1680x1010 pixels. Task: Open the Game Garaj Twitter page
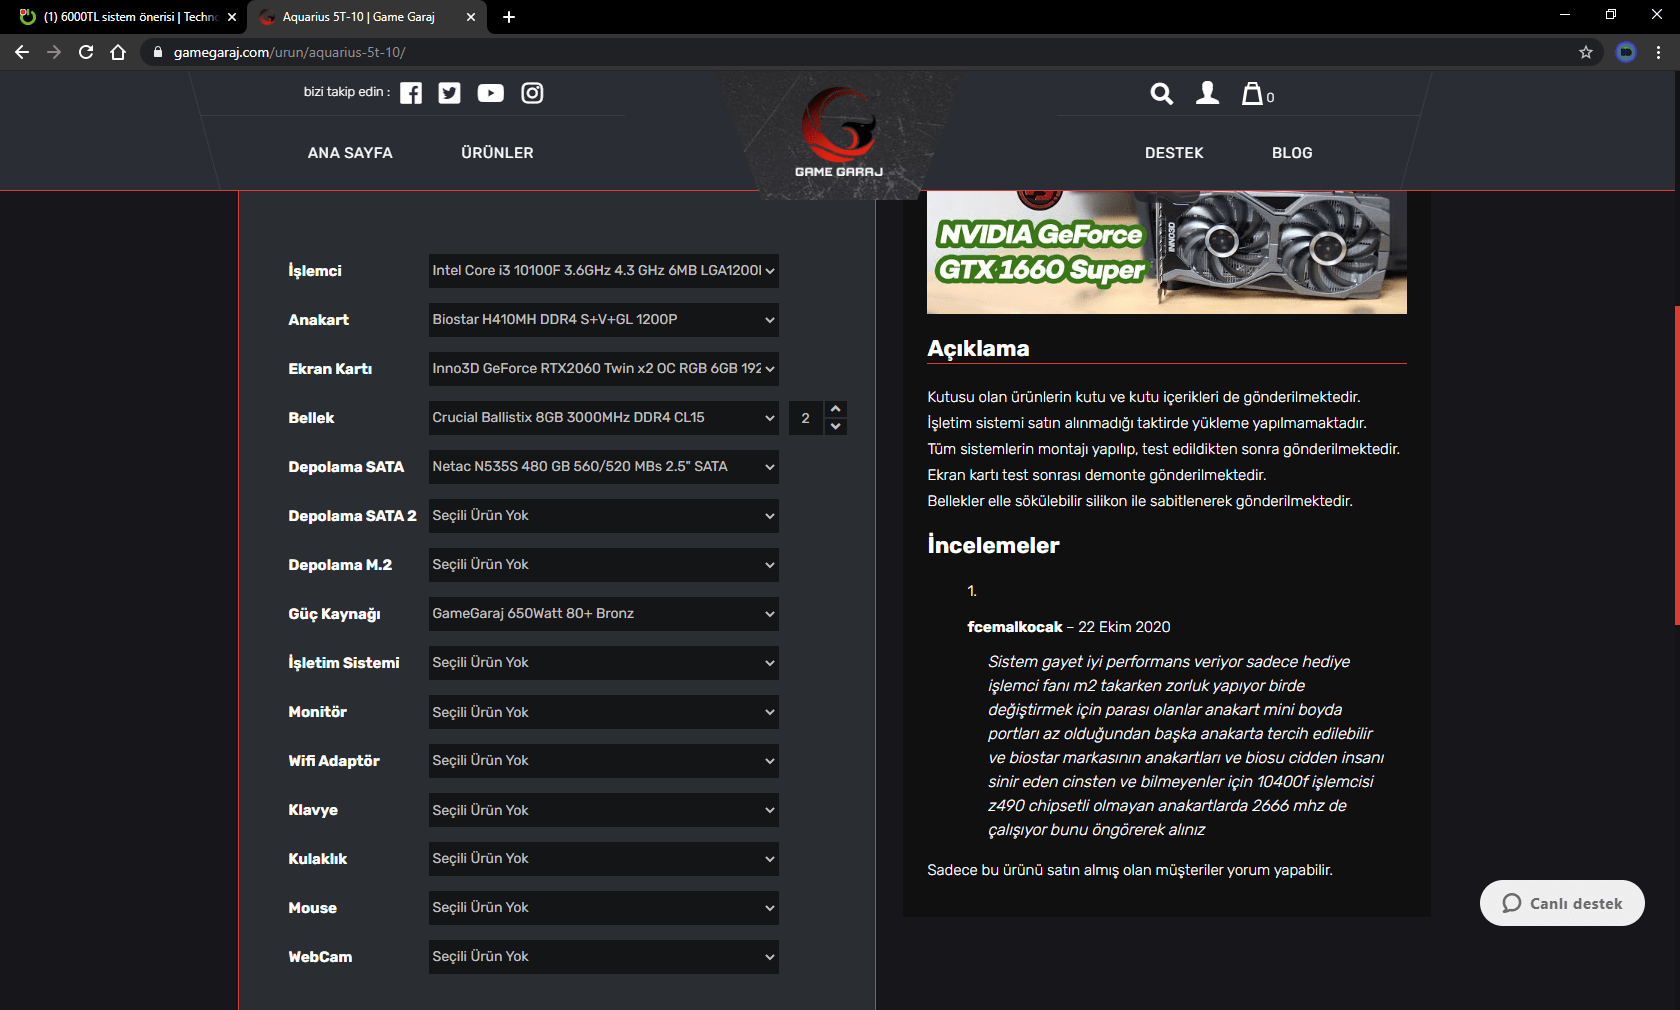coord(450,93)
